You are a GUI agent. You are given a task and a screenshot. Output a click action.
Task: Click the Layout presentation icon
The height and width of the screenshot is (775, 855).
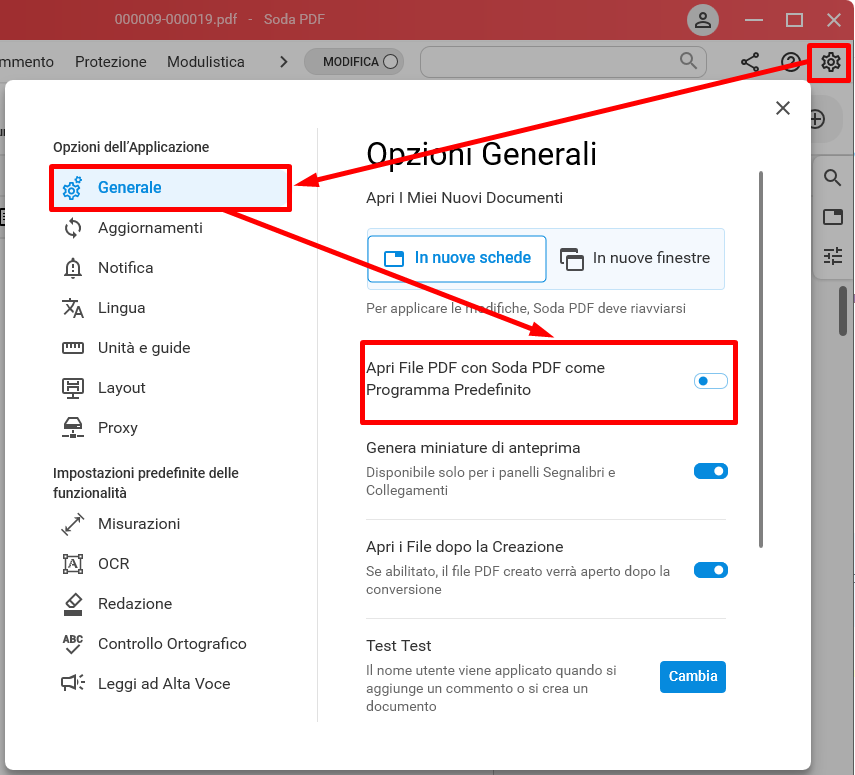pos(73,388)
